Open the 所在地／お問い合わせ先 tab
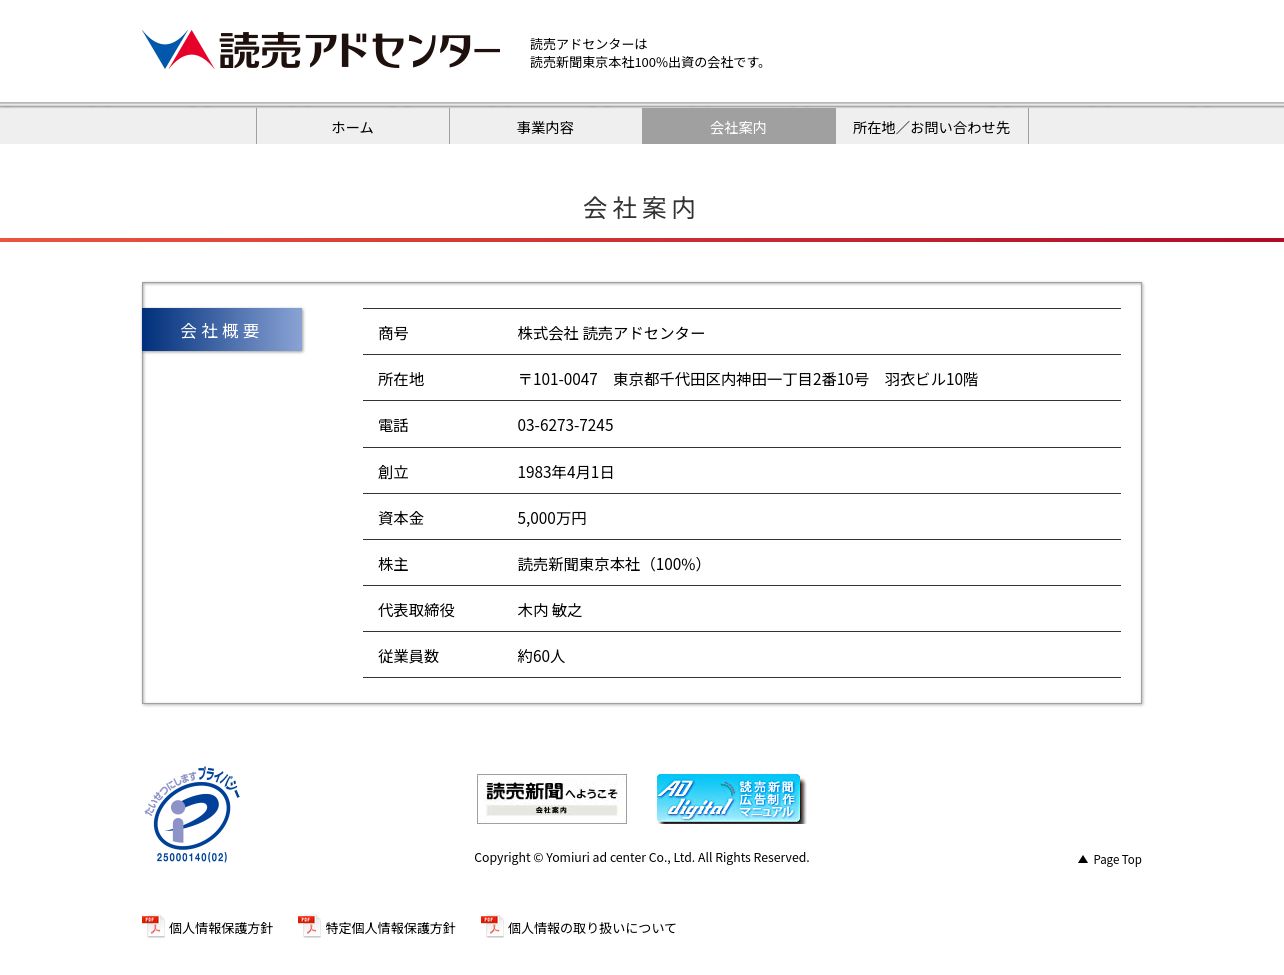The image size is (1284, 975). tap(932, 127)
